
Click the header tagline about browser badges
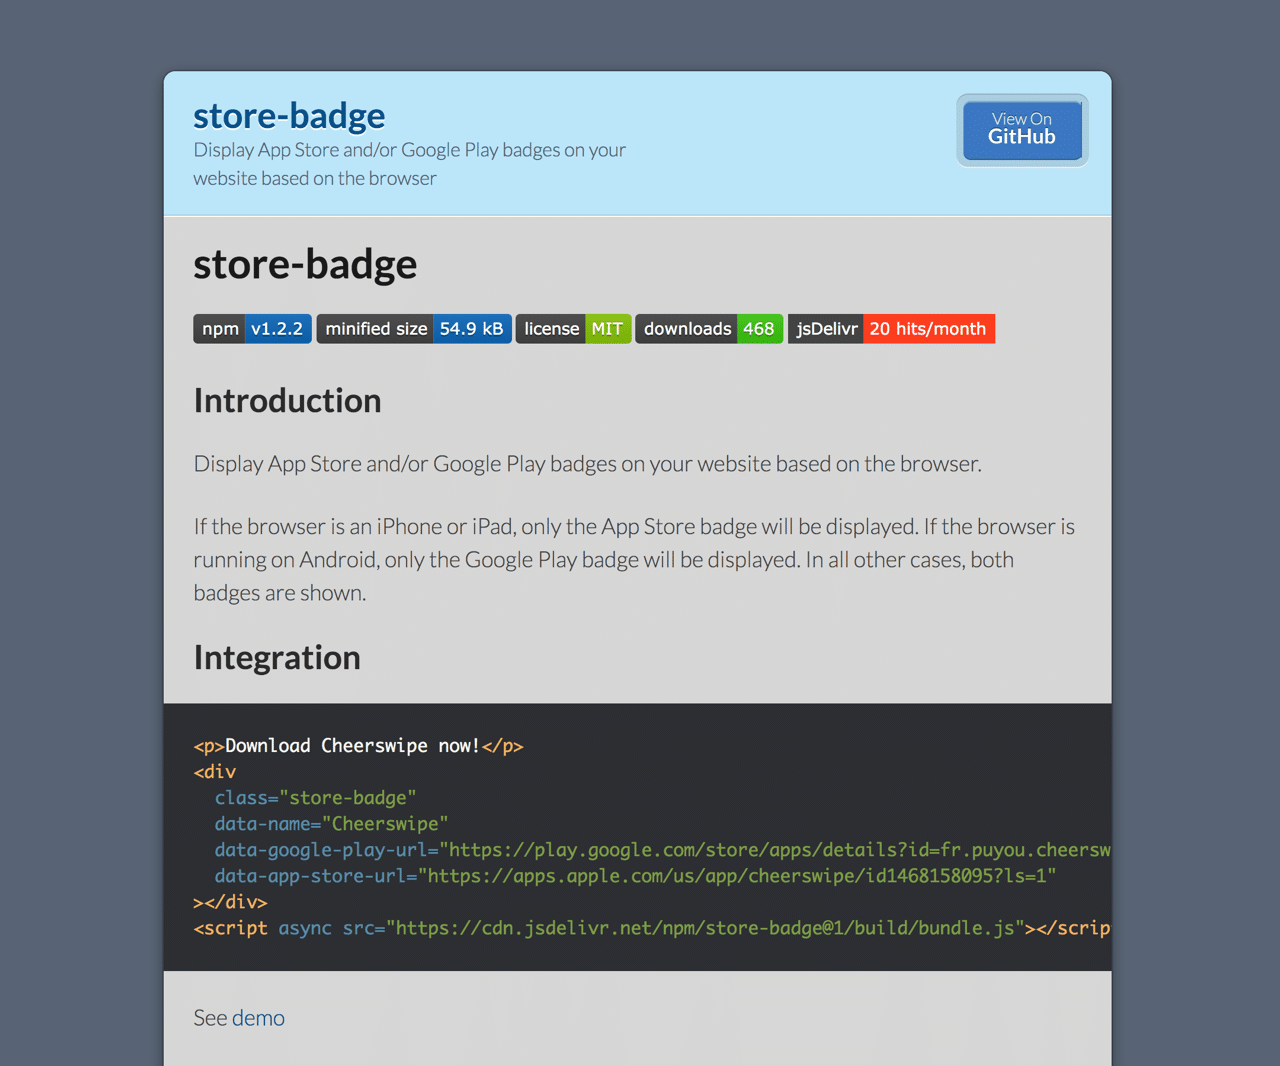coord(410,164)
